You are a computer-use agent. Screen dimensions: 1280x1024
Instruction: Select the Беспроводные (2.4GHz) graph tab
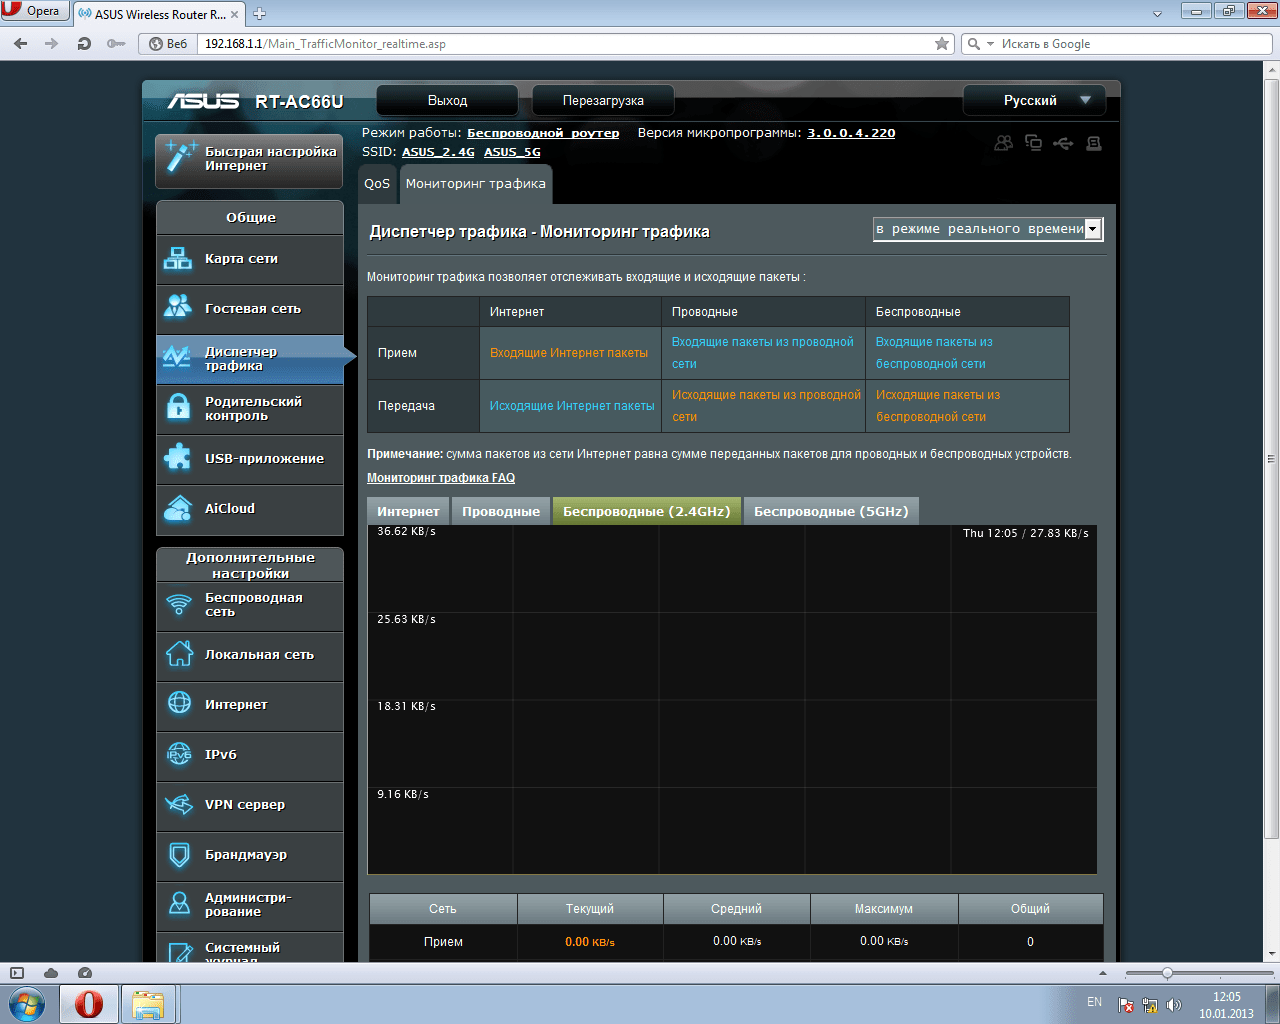tap(647, 511)
